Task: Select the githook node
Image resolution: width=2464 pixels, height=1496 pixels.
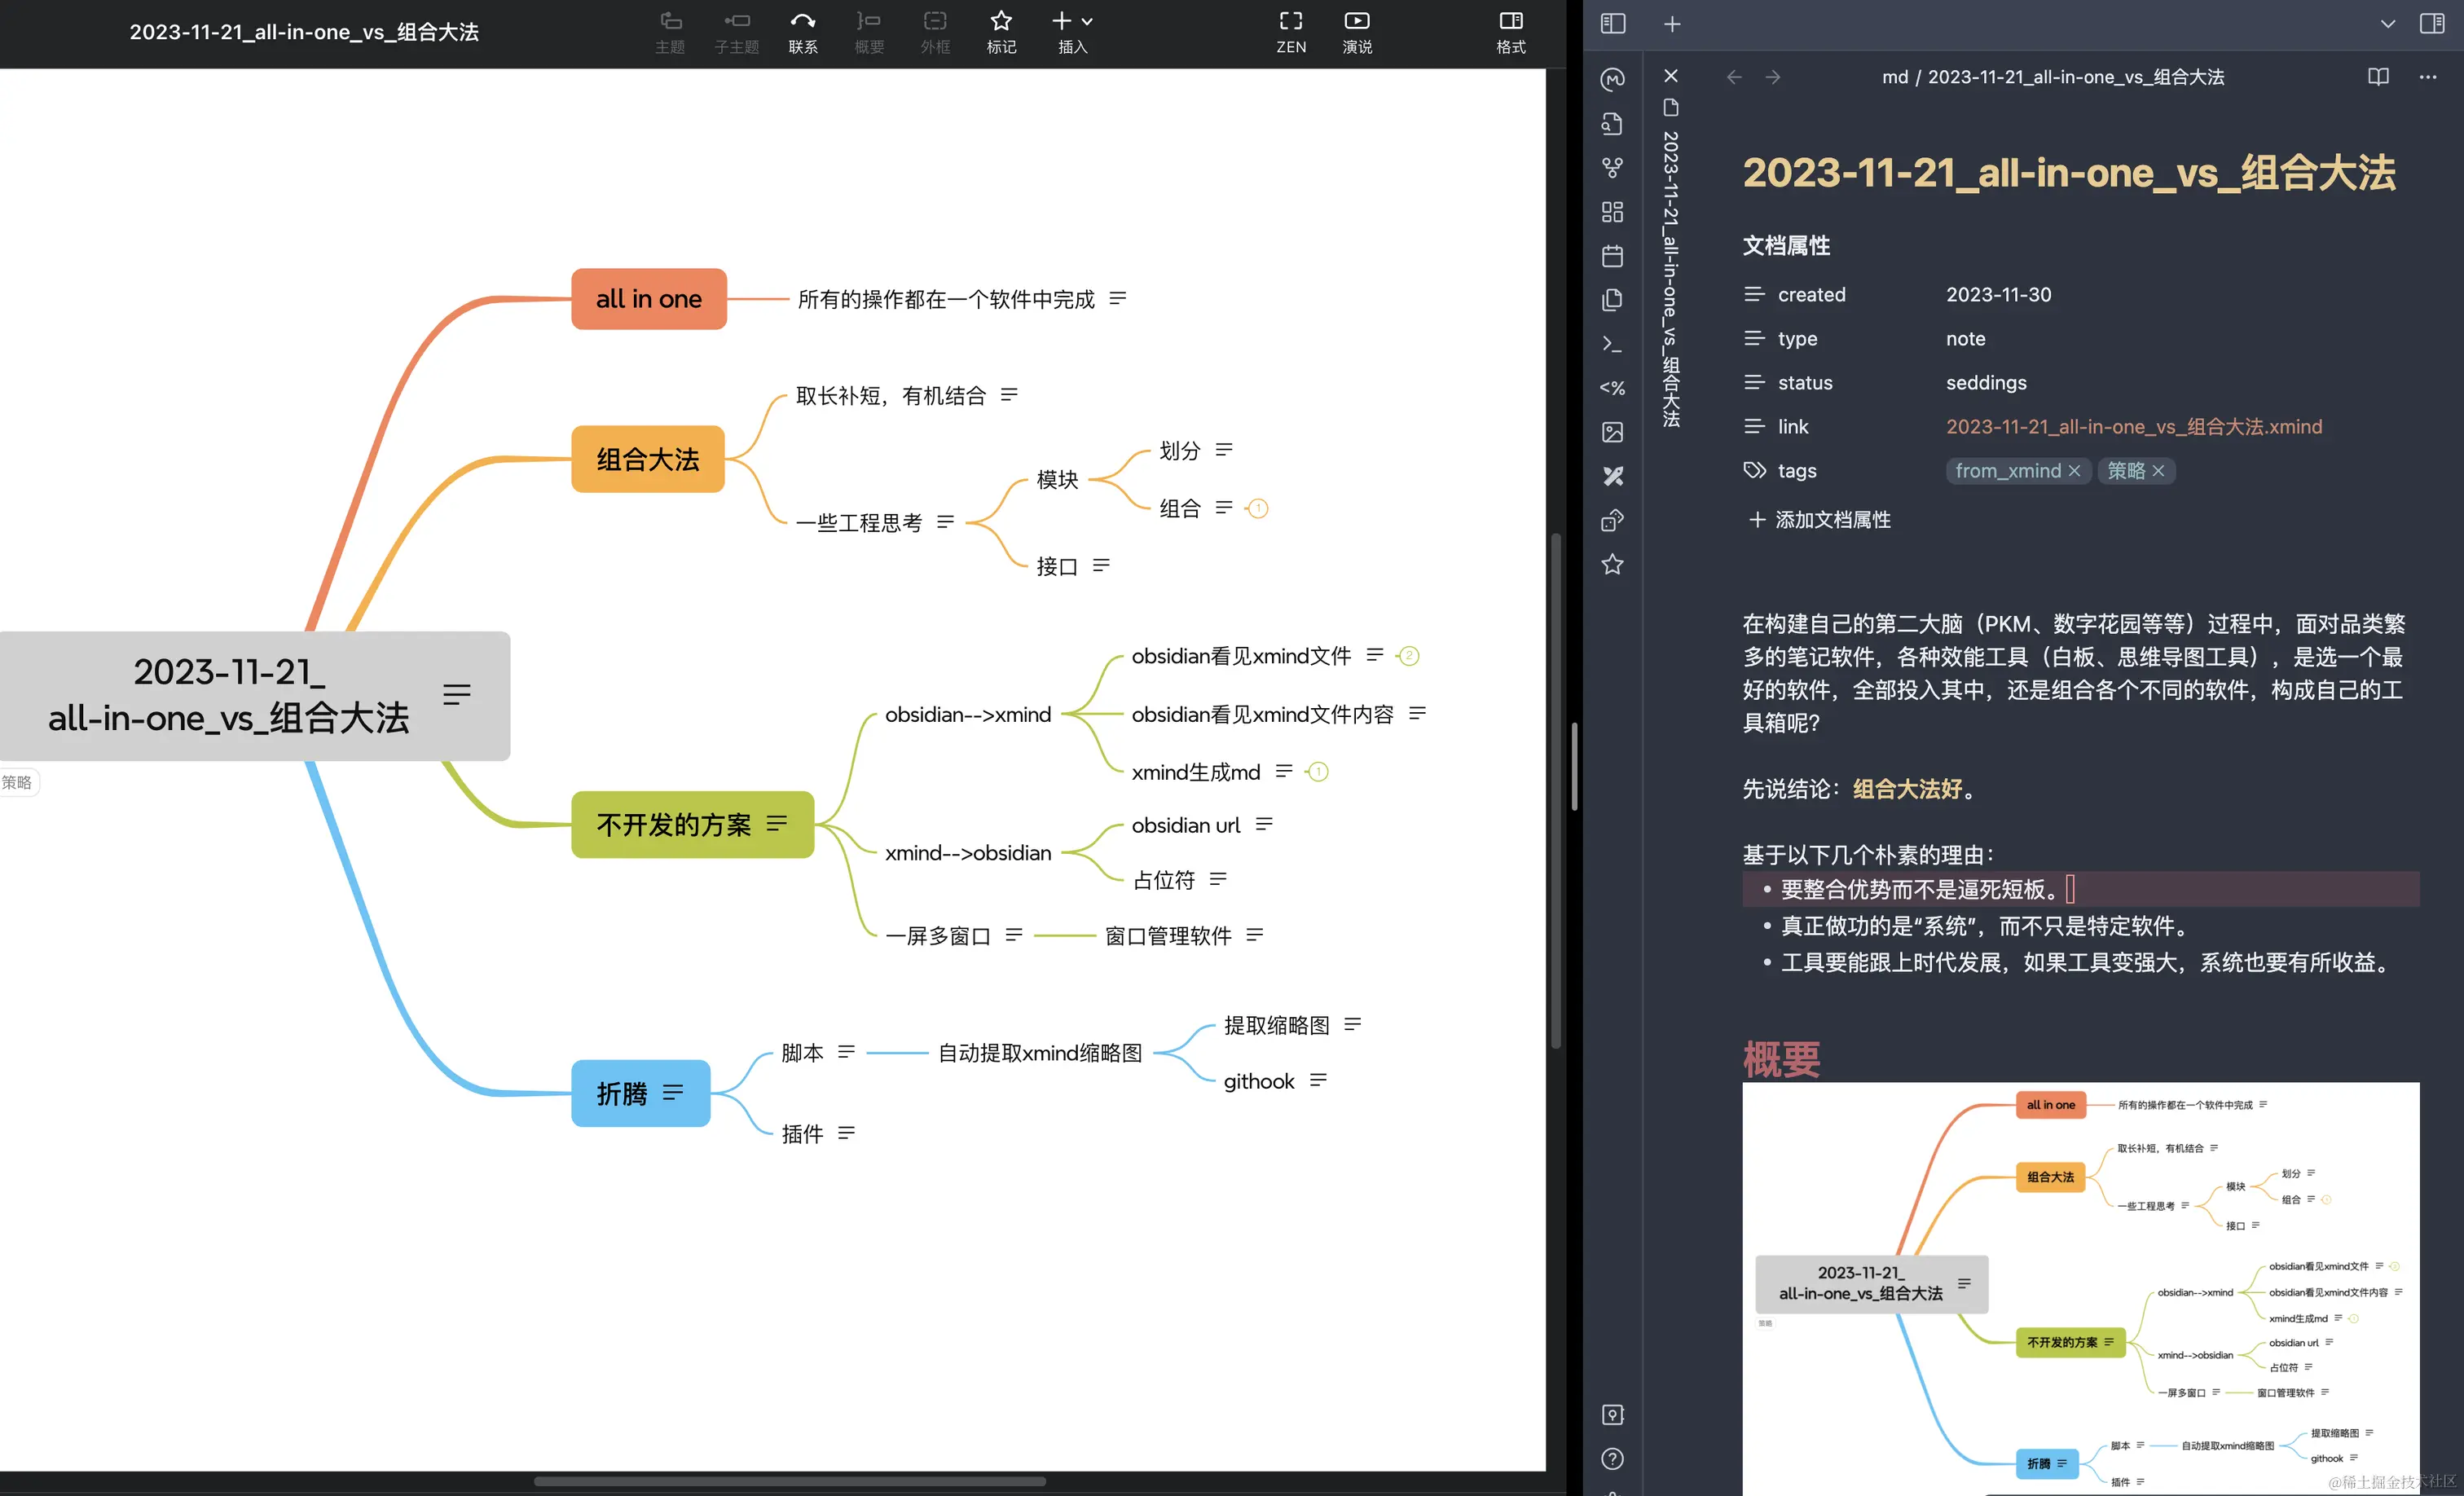Action: click(1259, 1081)
